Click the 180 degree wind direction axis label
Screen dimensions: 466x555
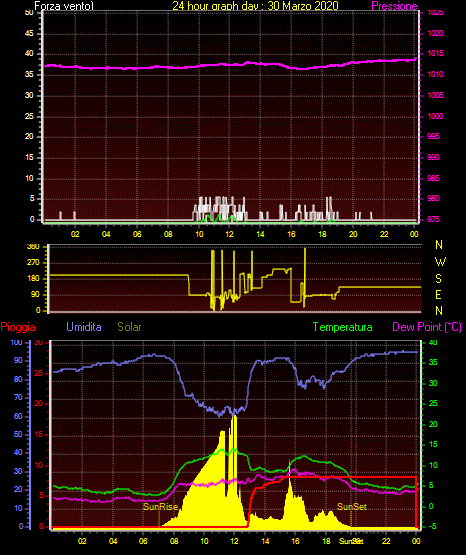point(34,279)
